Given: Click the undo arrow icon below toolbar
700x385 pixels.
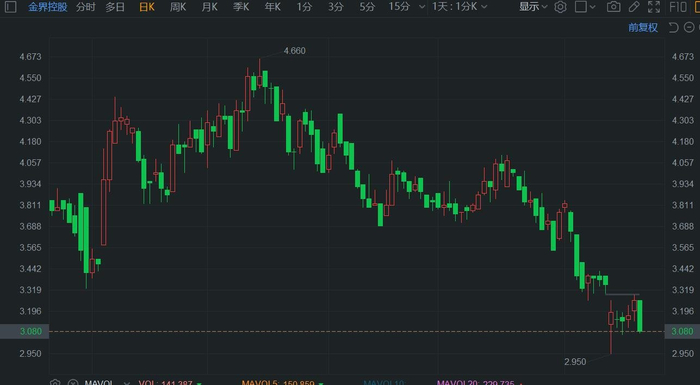Looking at the screenshot, I should click(x=673, y=28).
